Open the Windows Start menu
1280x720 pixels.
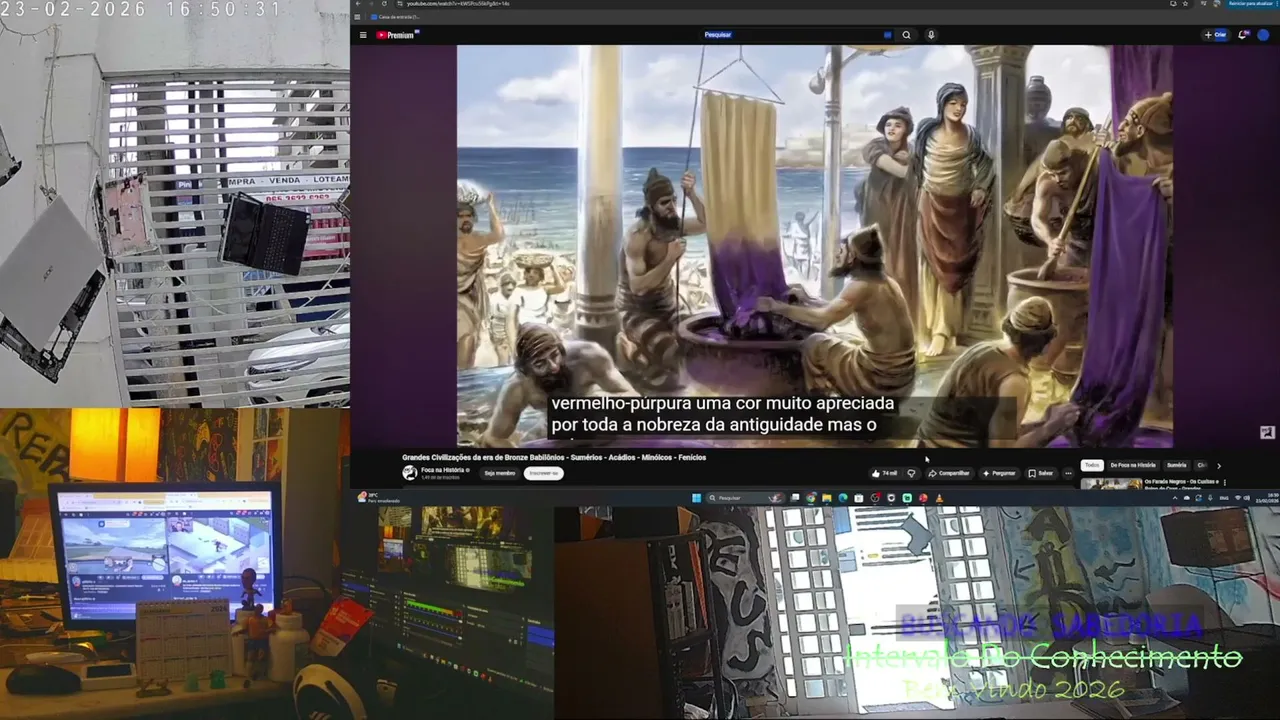pos(696,498)
